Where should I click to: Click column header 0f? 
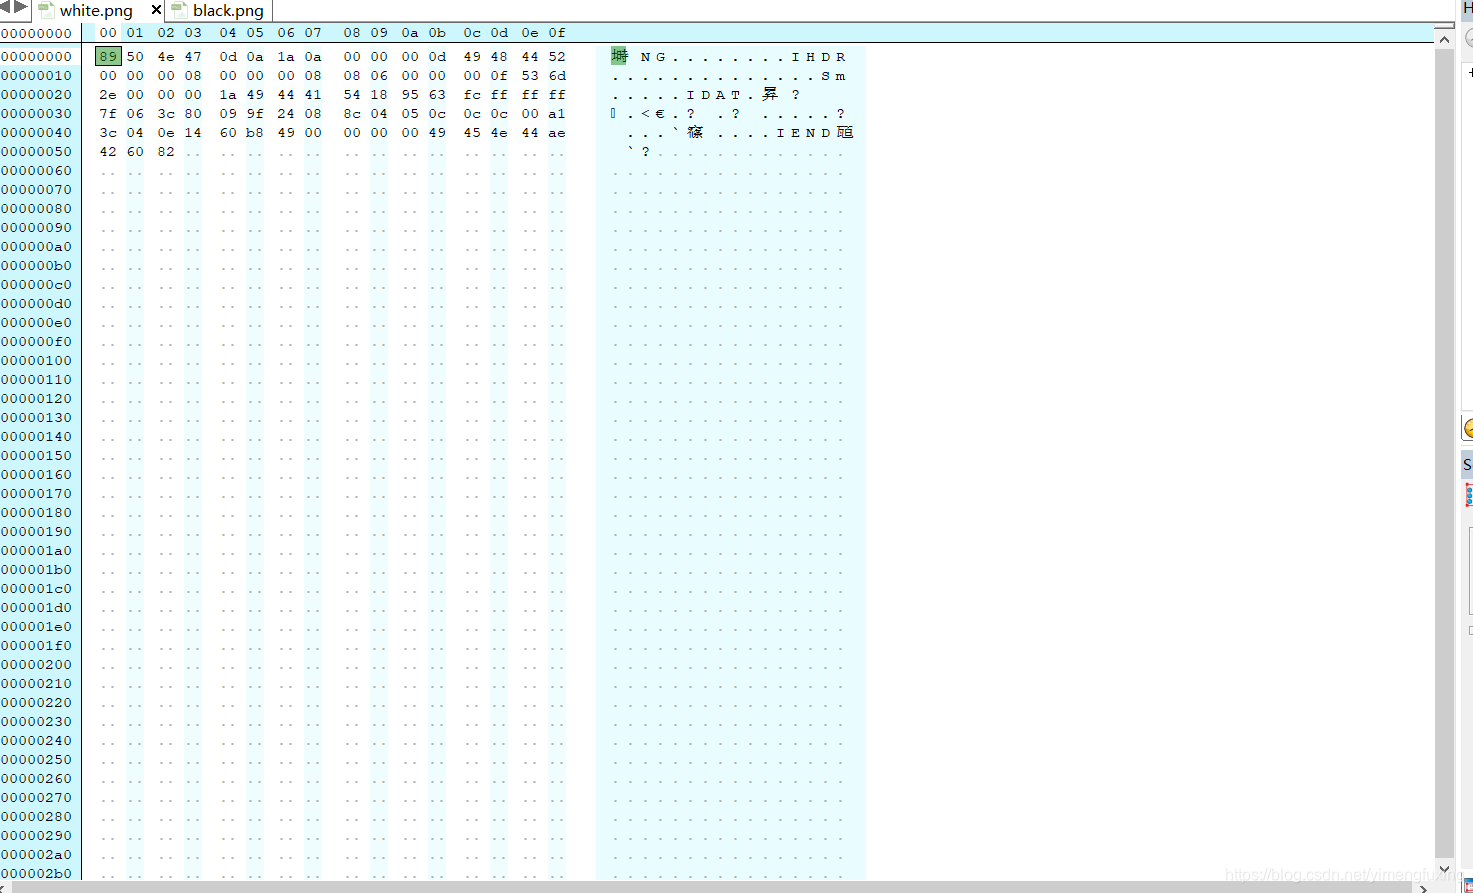(x=557, y=33)
